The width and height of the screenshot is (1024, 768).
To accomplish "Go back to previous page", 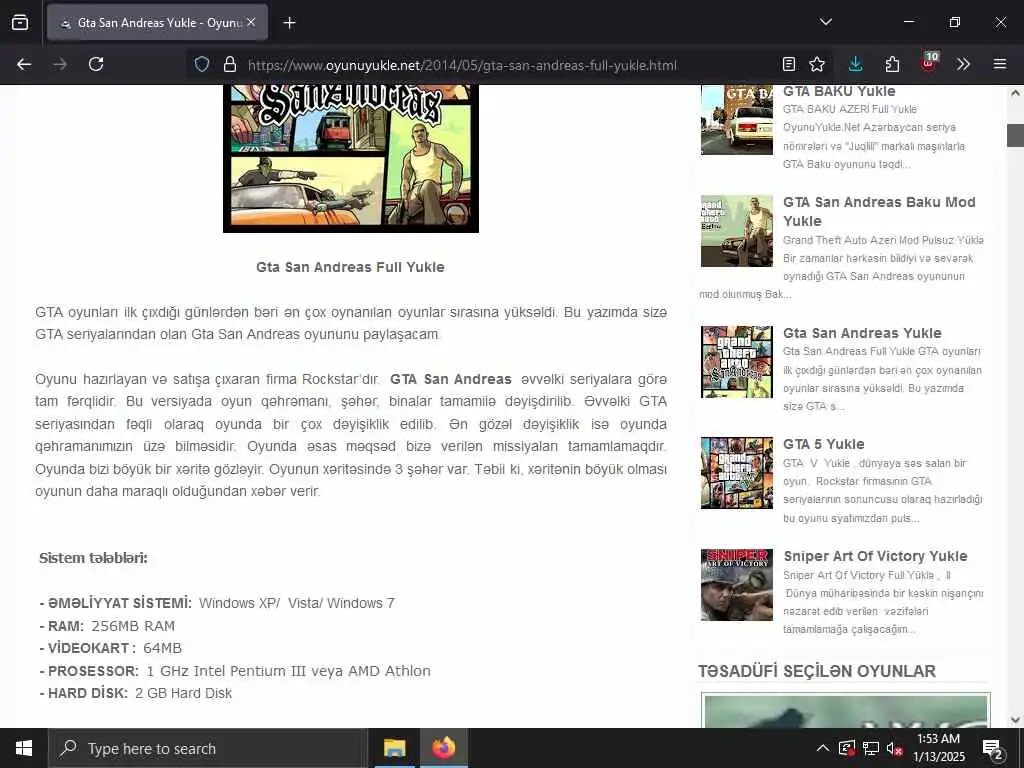I will [x=24, y=64].
